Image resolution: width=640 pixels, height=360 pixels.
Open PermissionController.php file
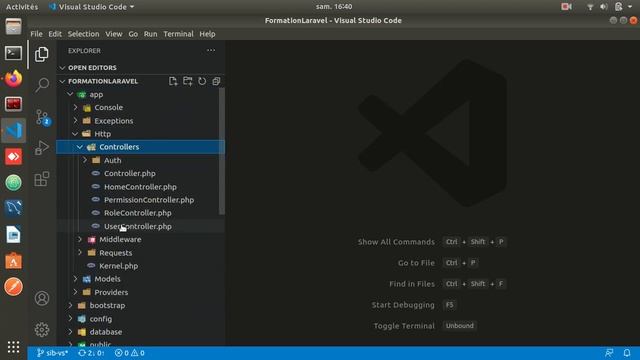[x=140, y=200]
